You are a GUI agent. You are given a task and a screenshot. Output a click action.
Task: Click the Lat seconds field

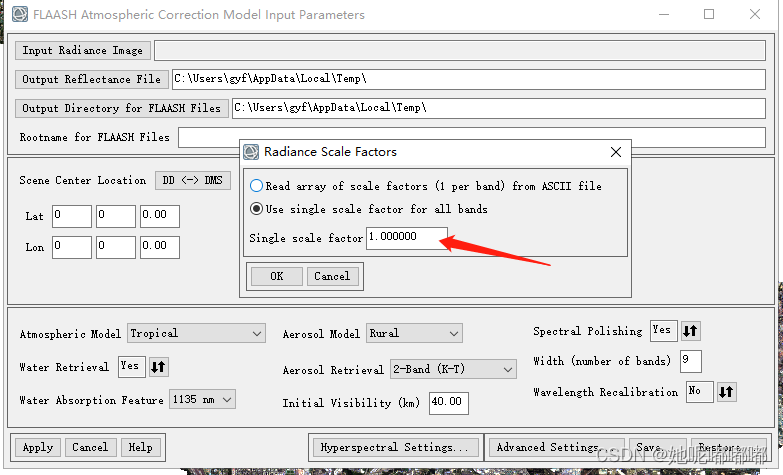coord(160,216)
